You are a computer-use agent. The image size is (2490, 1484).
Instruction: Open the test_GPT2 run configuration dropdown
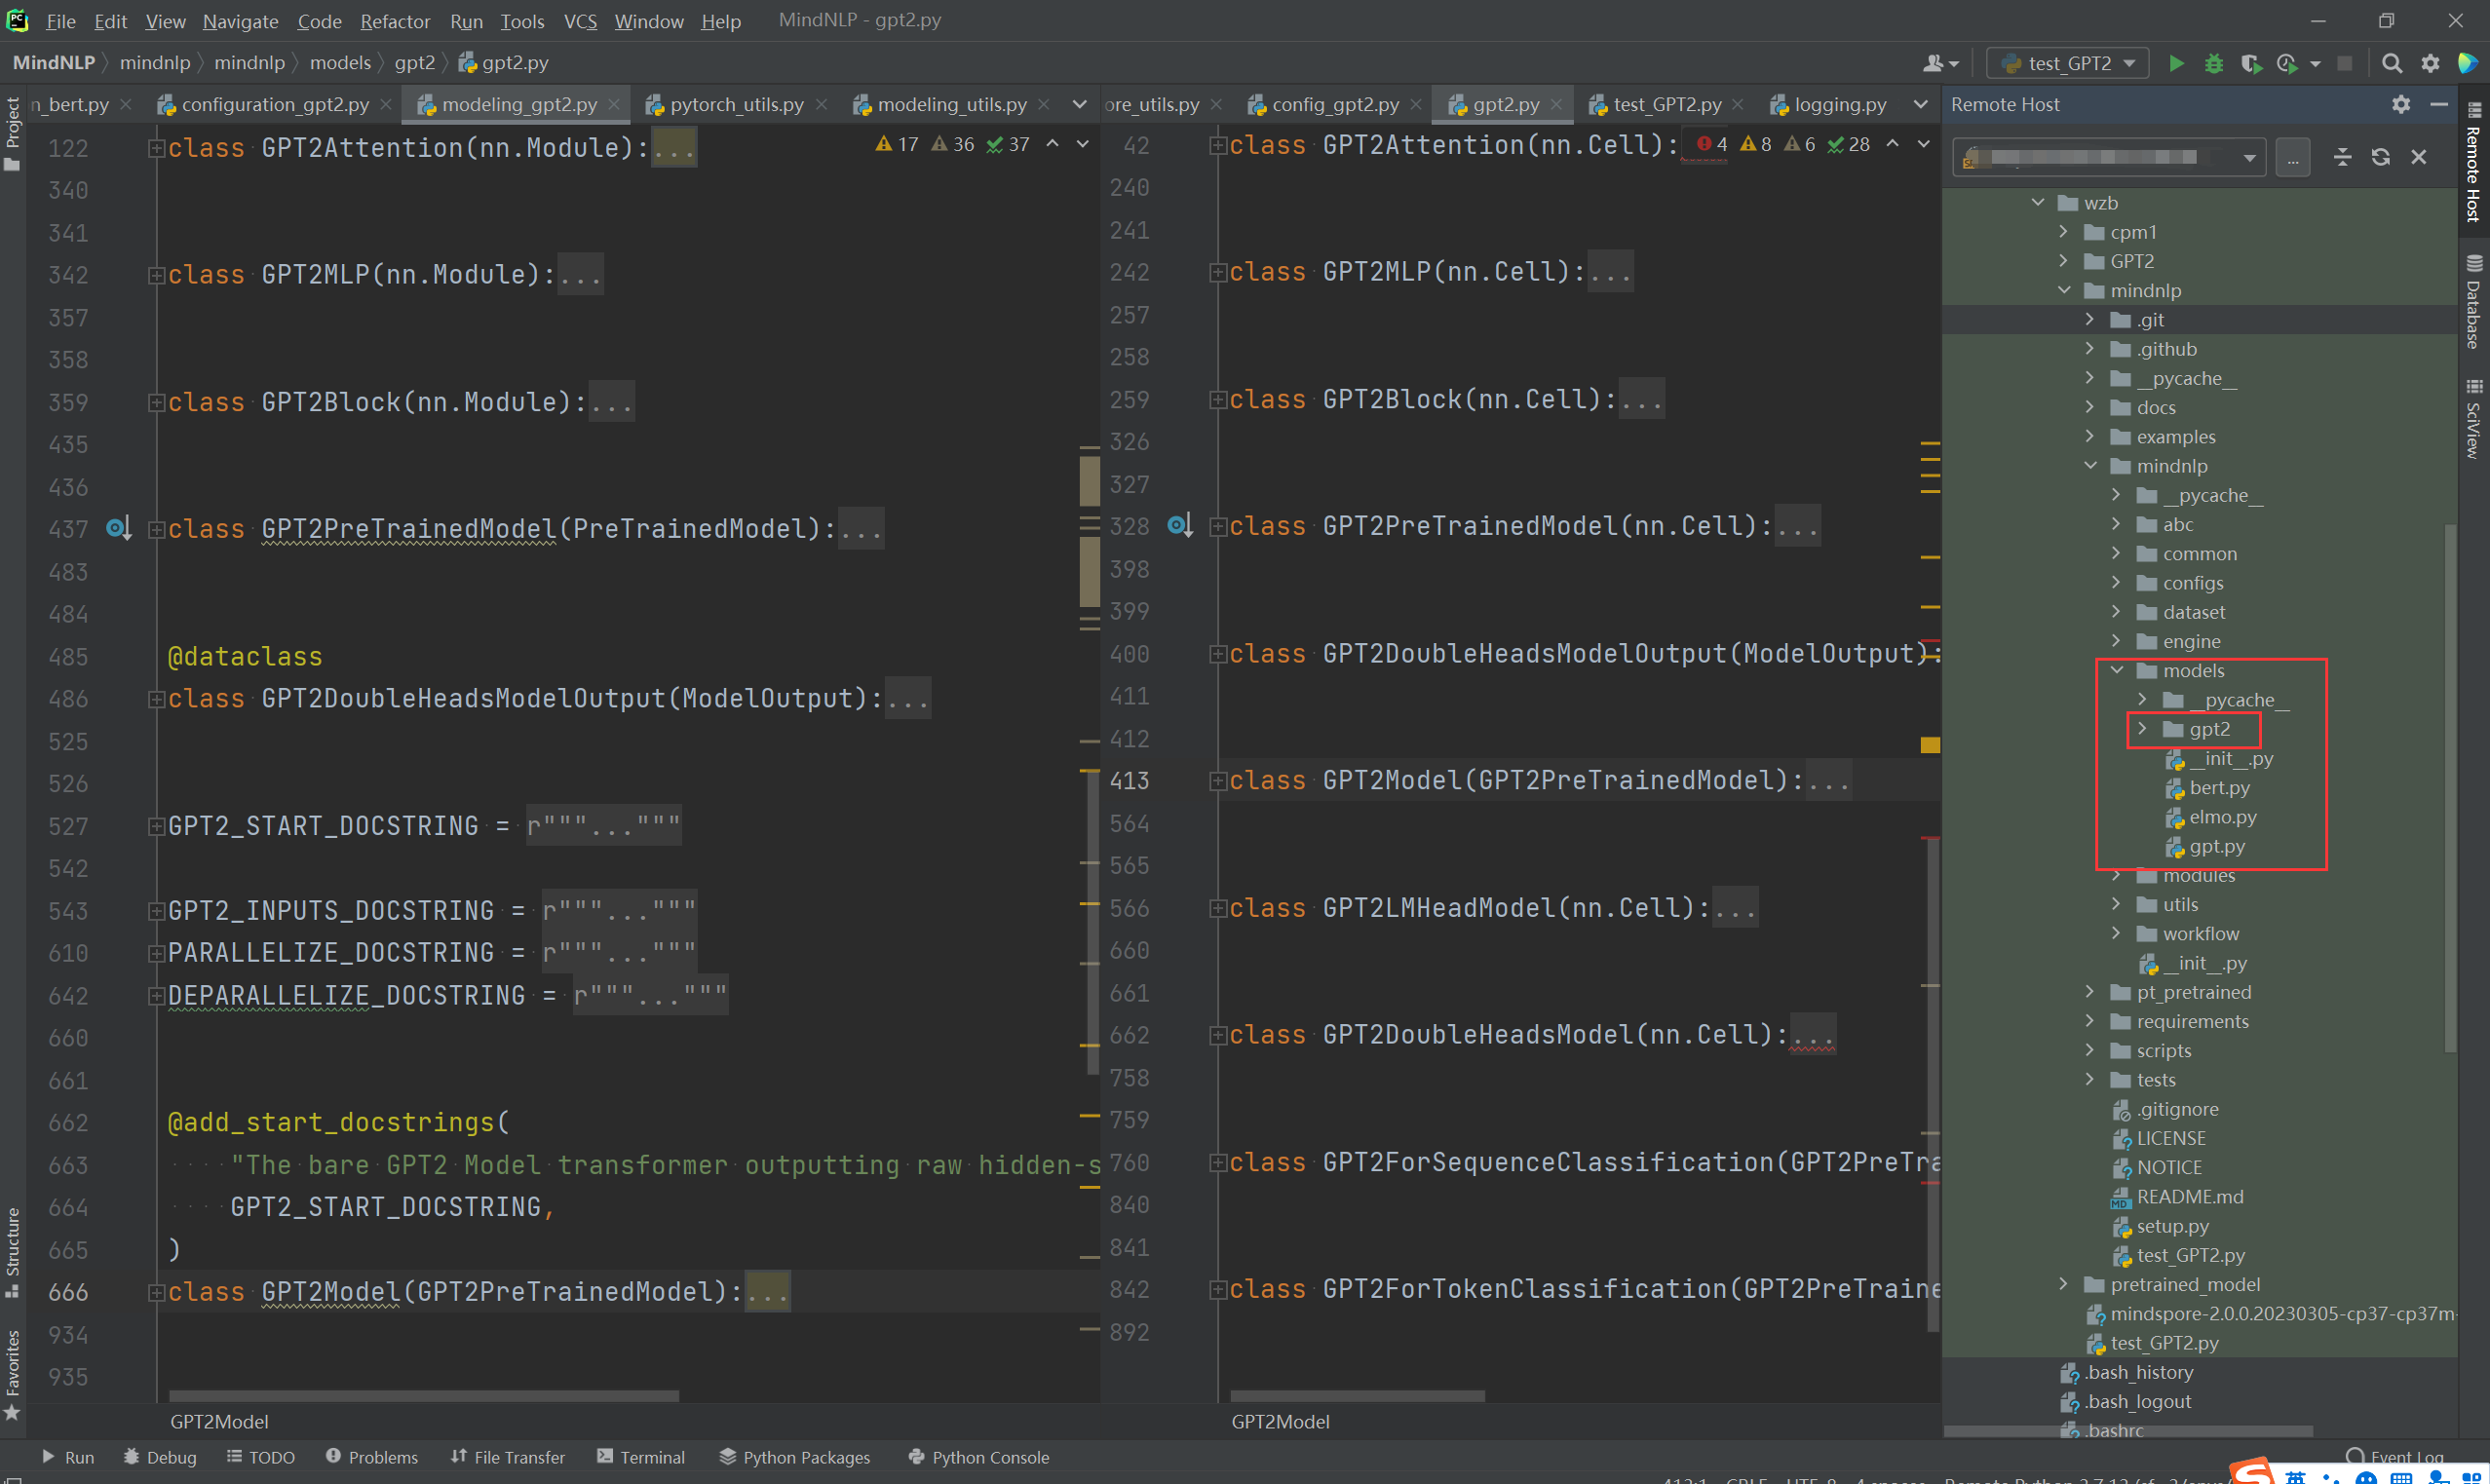tap(2066, 63)
